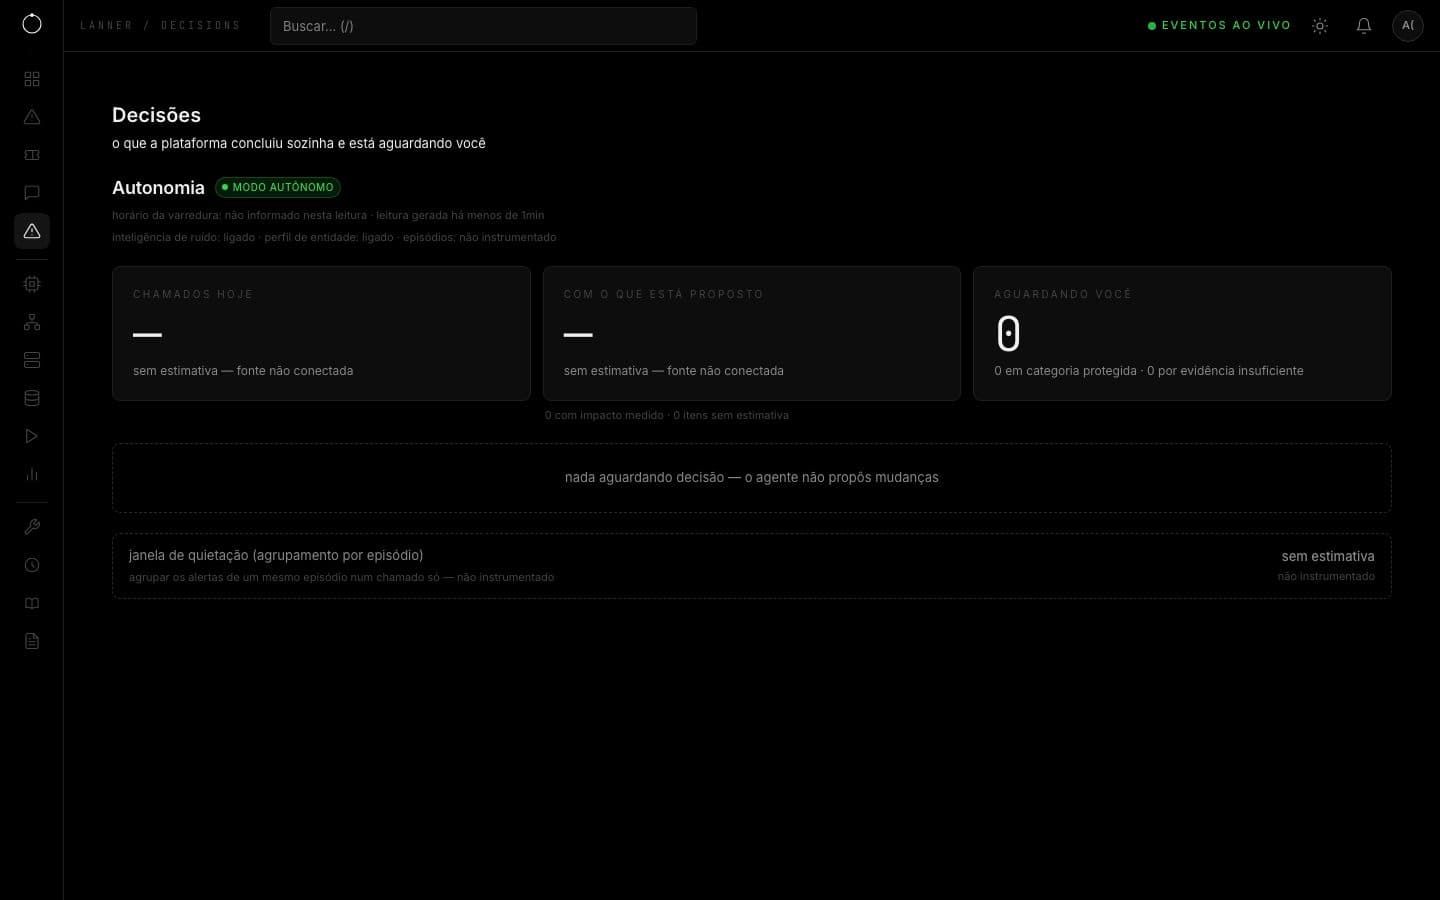Open the CPU chip sidebar icon
This screenshot has width=1440, height=900.
coord(32,284)
